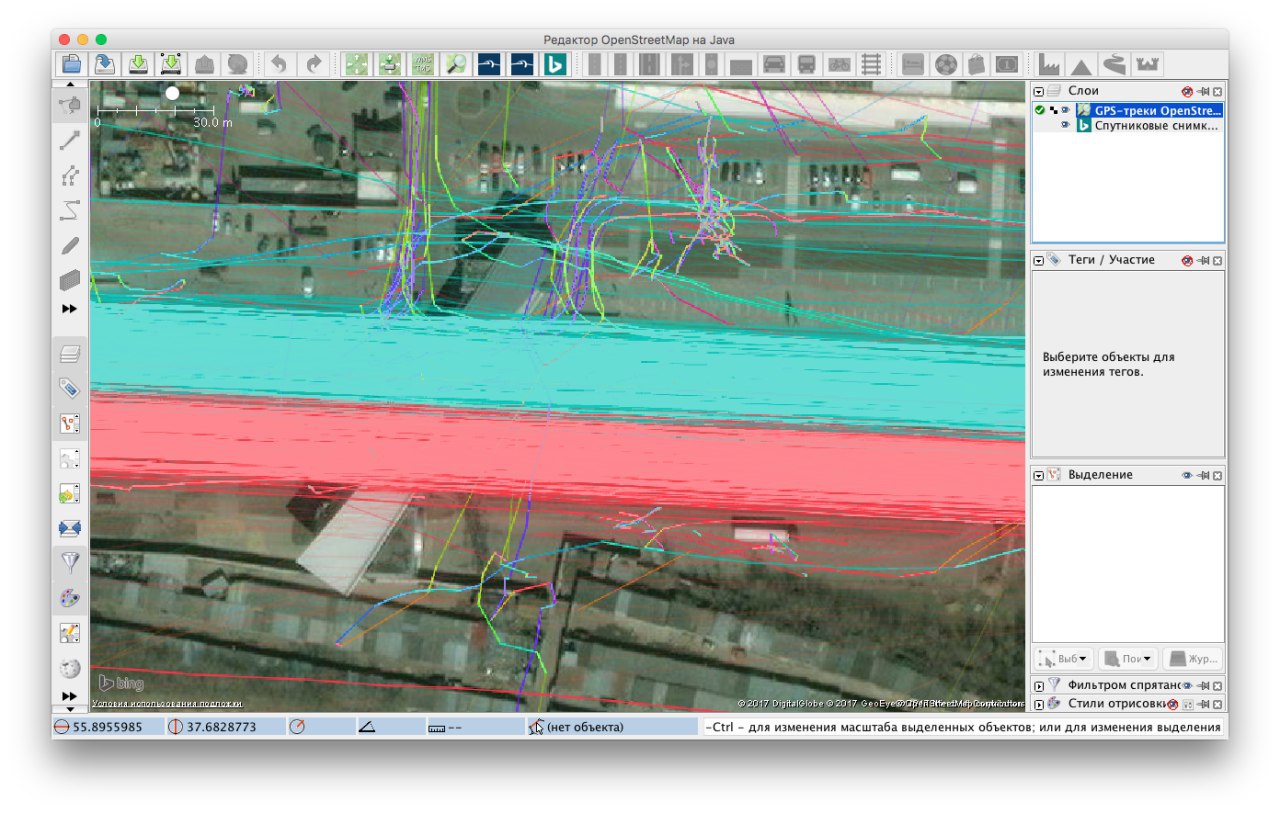Screen dimensions: 1280x813
Task: Click the castle crown preset icon
Action: coord(1148,64)
